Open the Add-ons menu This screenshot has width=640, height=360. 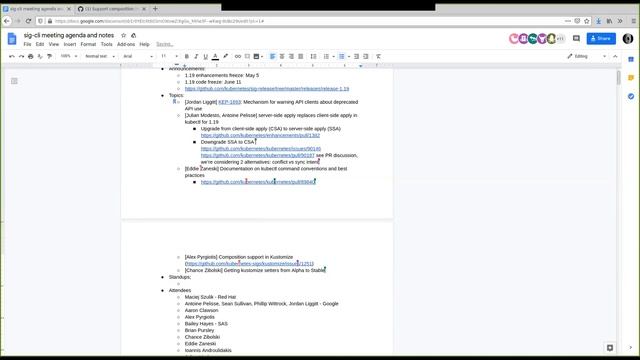[126, 44]
